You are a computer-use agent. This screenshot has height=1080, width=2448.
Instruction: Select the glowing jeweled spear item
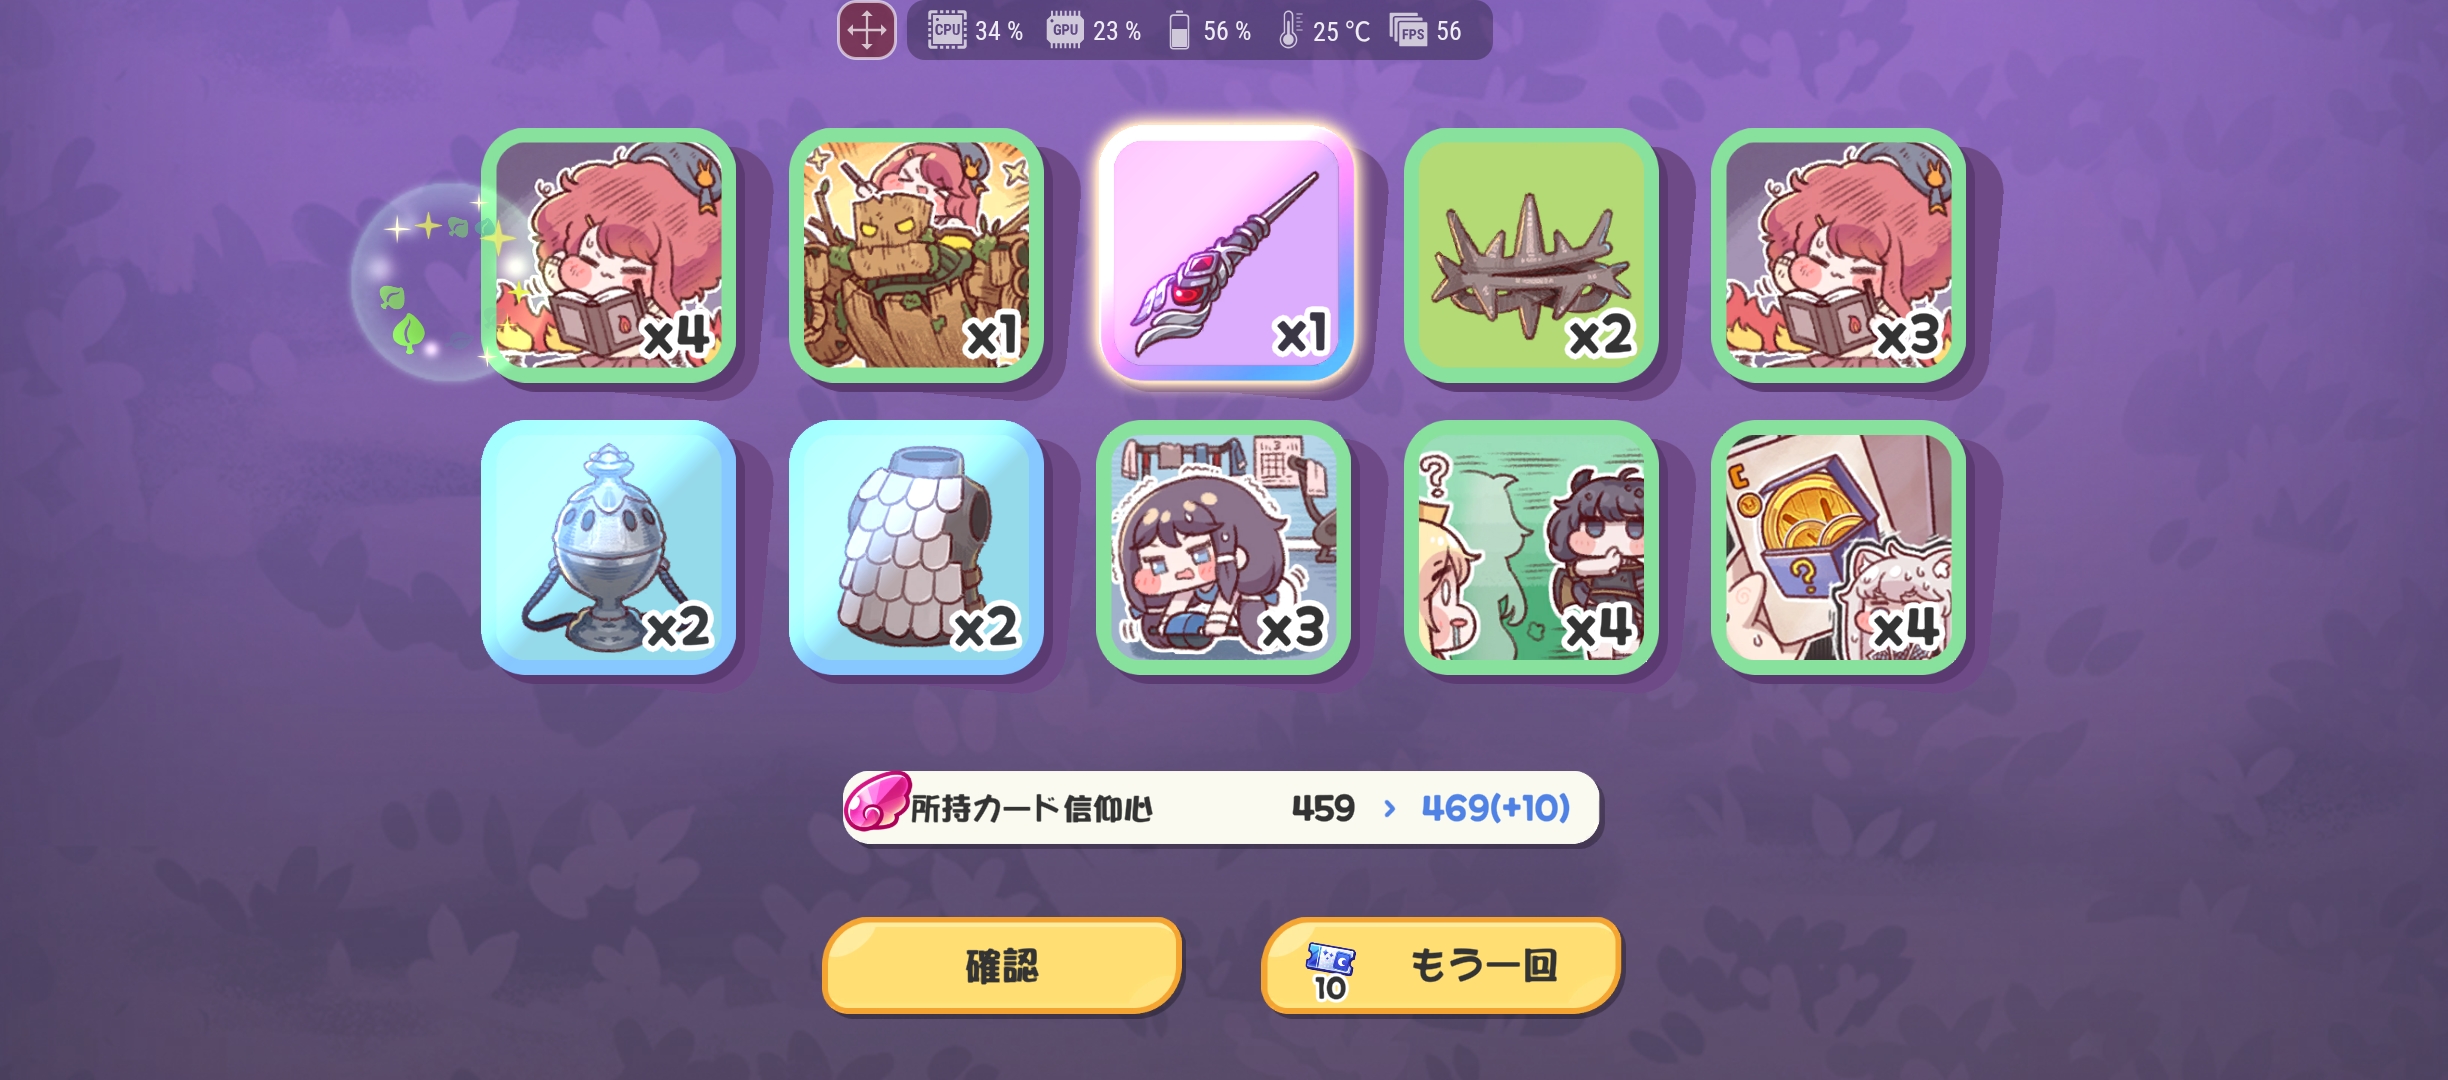[1226, 253]
